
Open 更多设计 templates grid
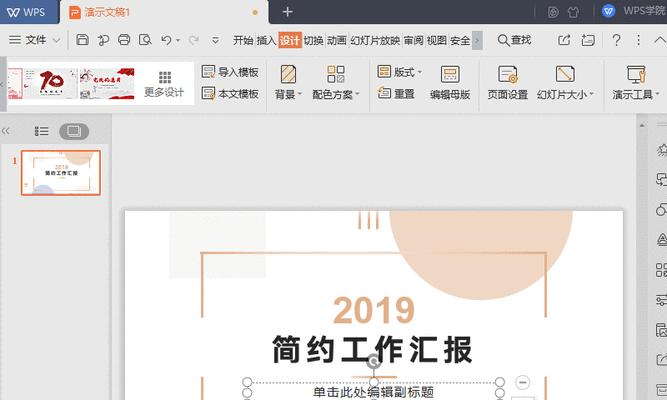click(164, 84)
